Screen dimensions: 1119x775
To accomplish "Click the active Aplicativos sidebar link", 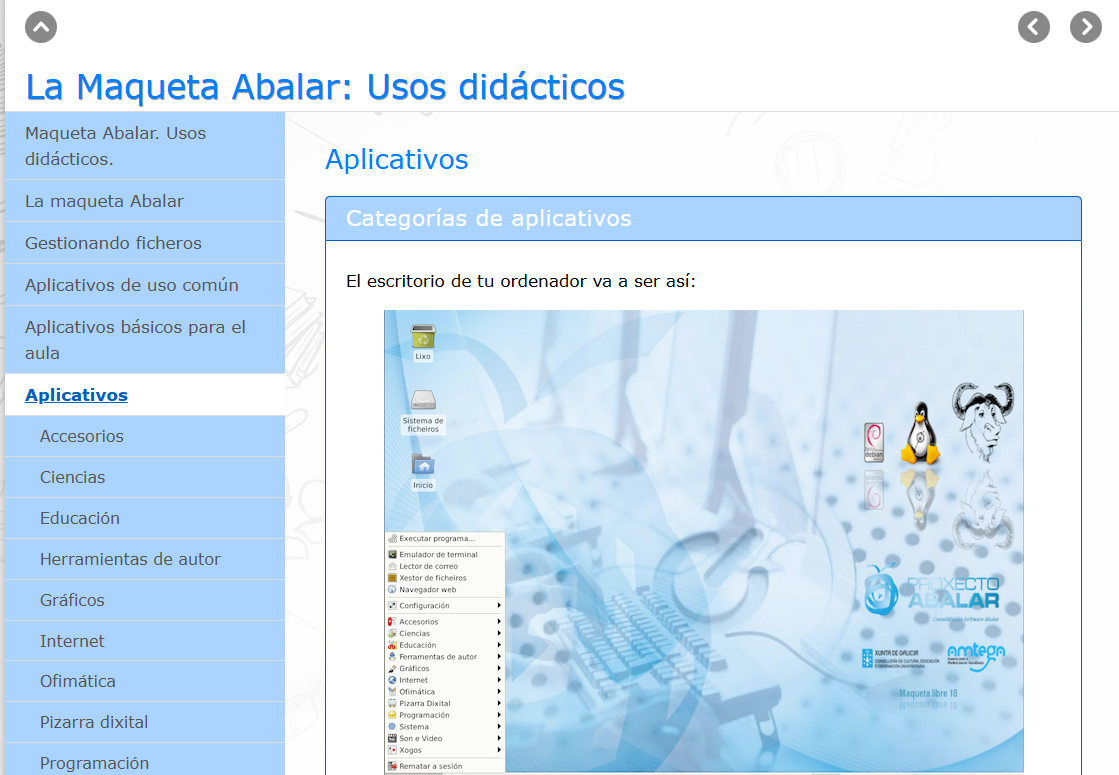I will coord(76,395).
